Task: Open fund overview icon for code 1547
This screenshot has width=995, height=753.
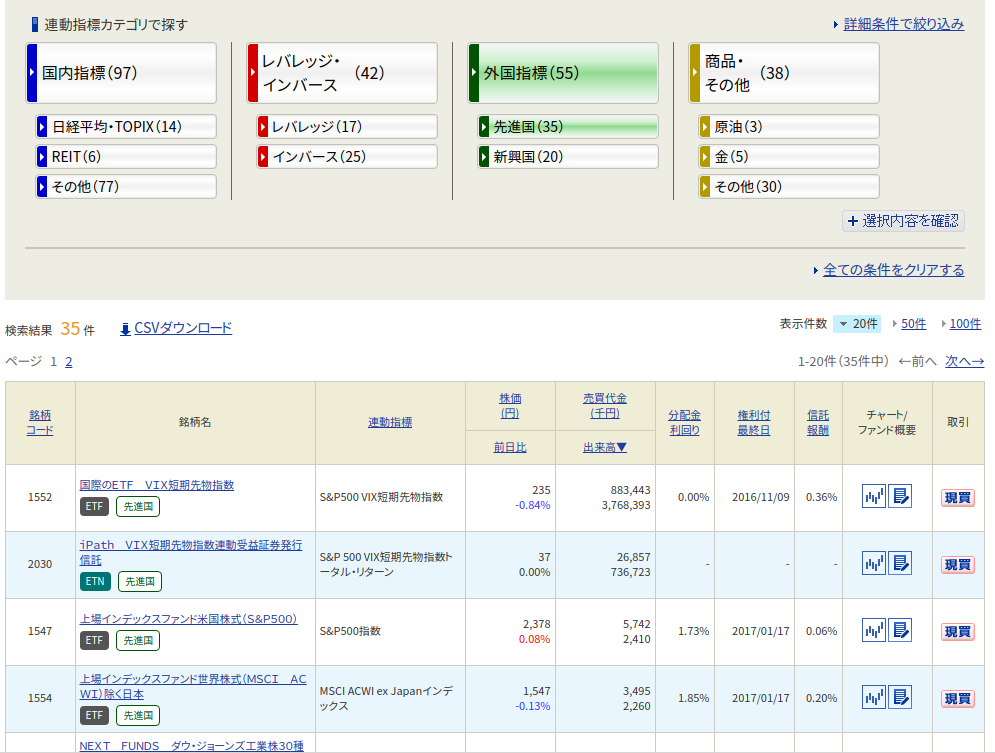Action: click(x=900, y=630)
